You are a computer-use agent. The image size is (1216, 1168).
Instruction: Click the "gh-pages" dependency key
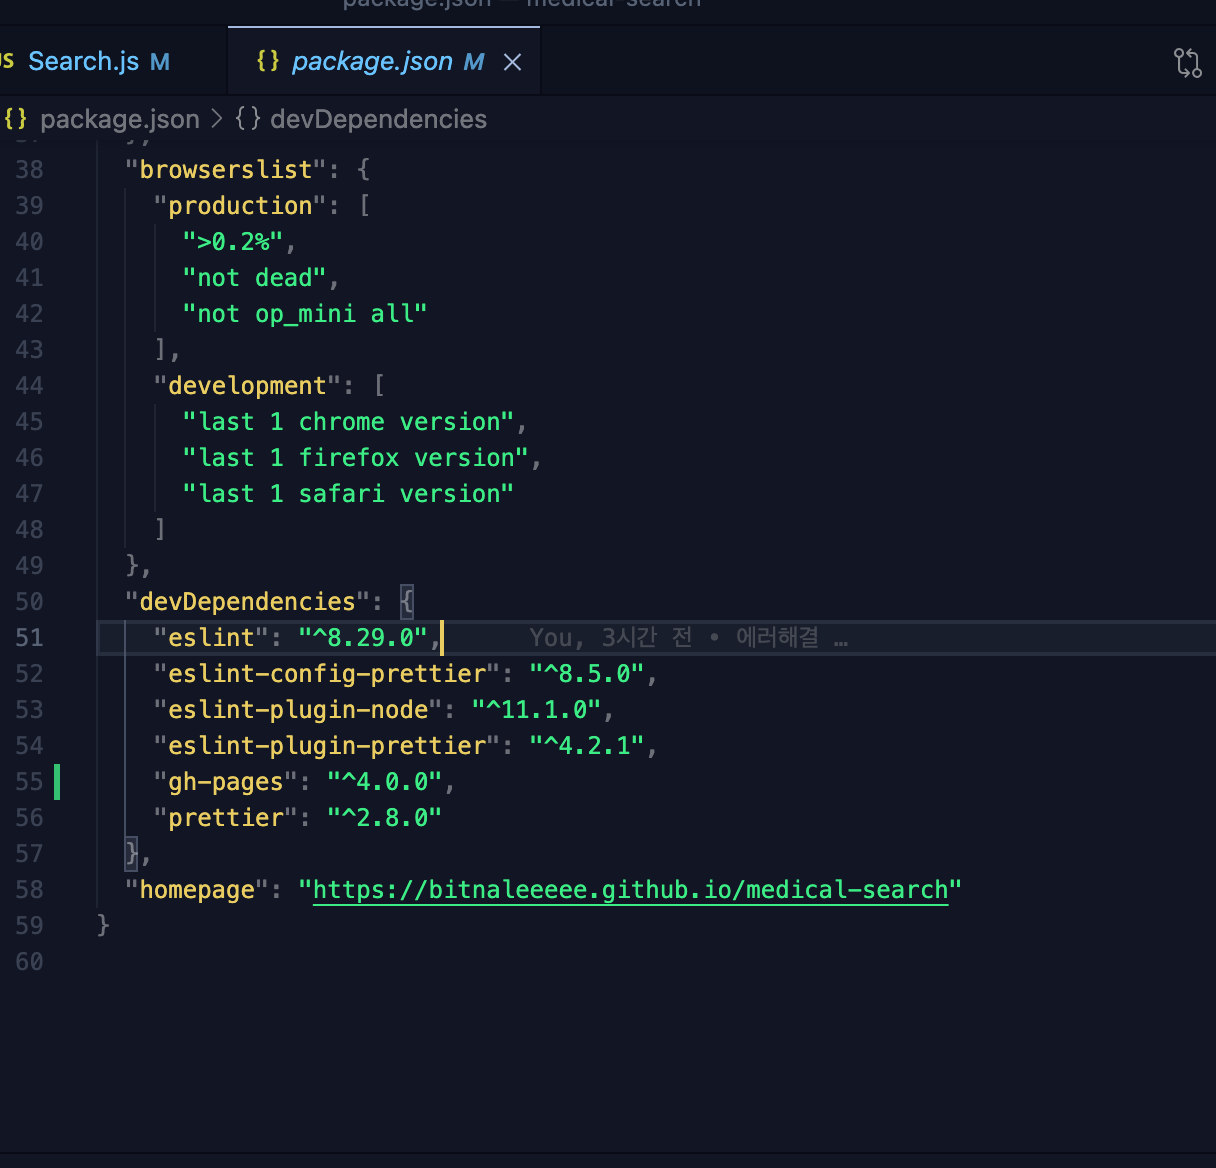point(225,781)
